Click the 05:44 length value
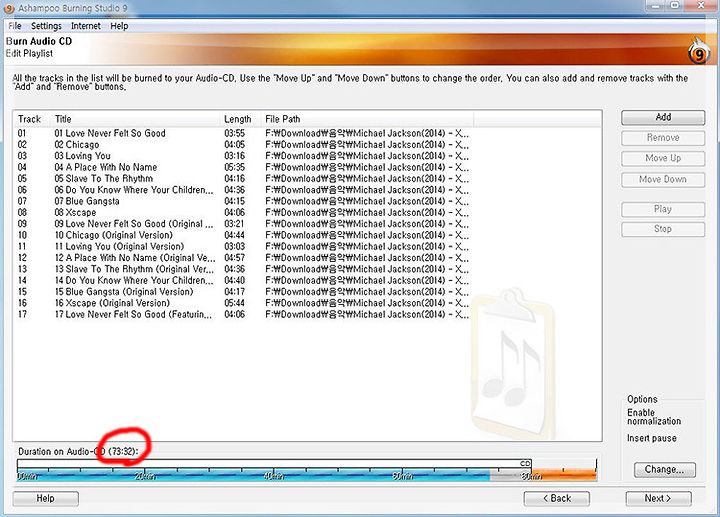 pyautogui.click(x=235, y=303)
